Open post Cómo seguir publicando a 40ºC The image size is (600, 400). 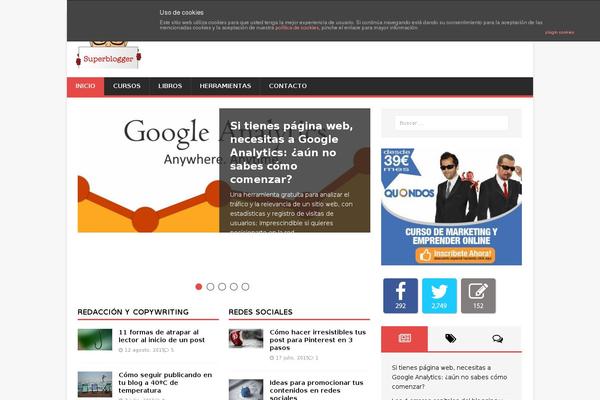point(165,382)
